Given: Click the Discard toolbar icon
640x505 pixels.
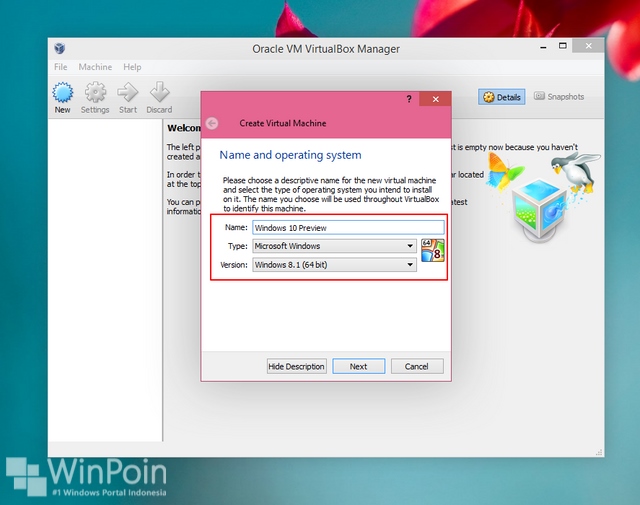Looking at the screenshot, I should point(159,98).
